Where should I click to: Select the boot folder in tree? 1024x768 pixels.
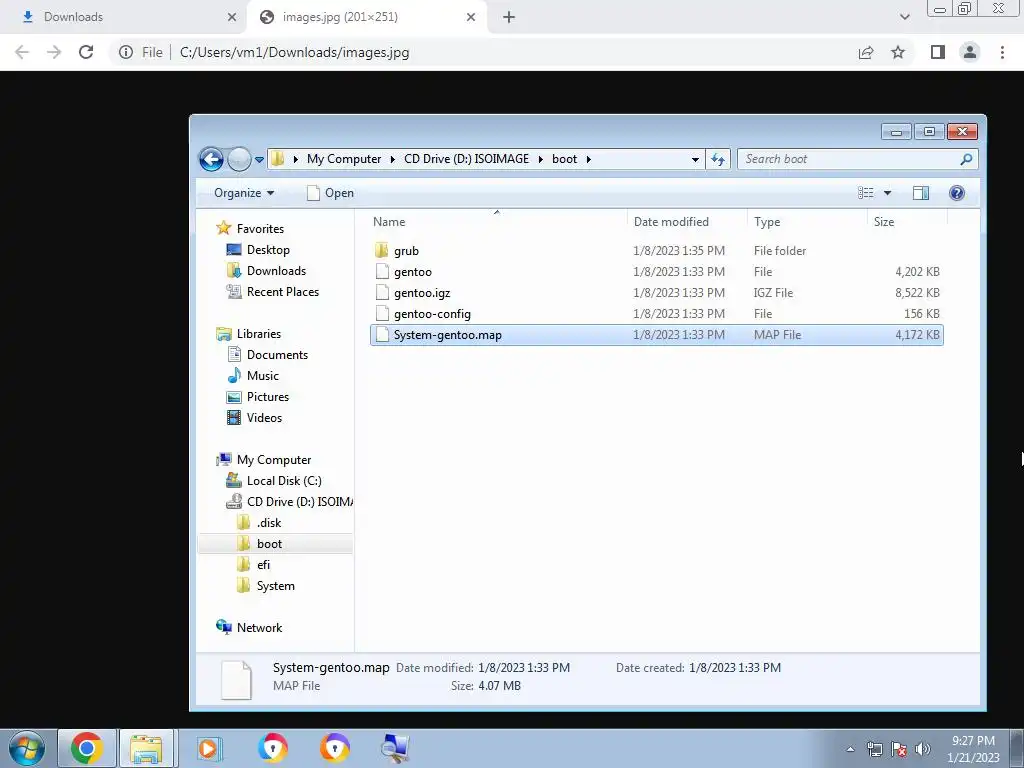coord(269,543)
